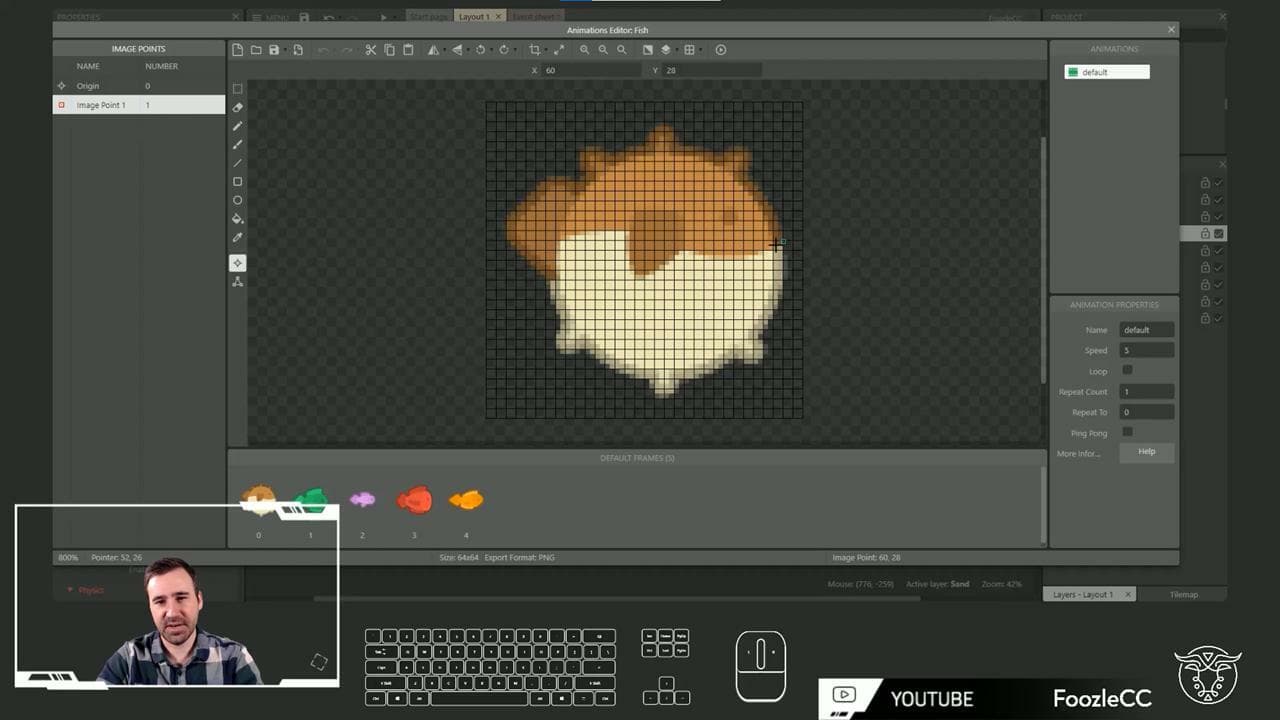Viewport: 1280px width, 720px height.
Task: Click the animation Name field
Action: point(1146,330)
